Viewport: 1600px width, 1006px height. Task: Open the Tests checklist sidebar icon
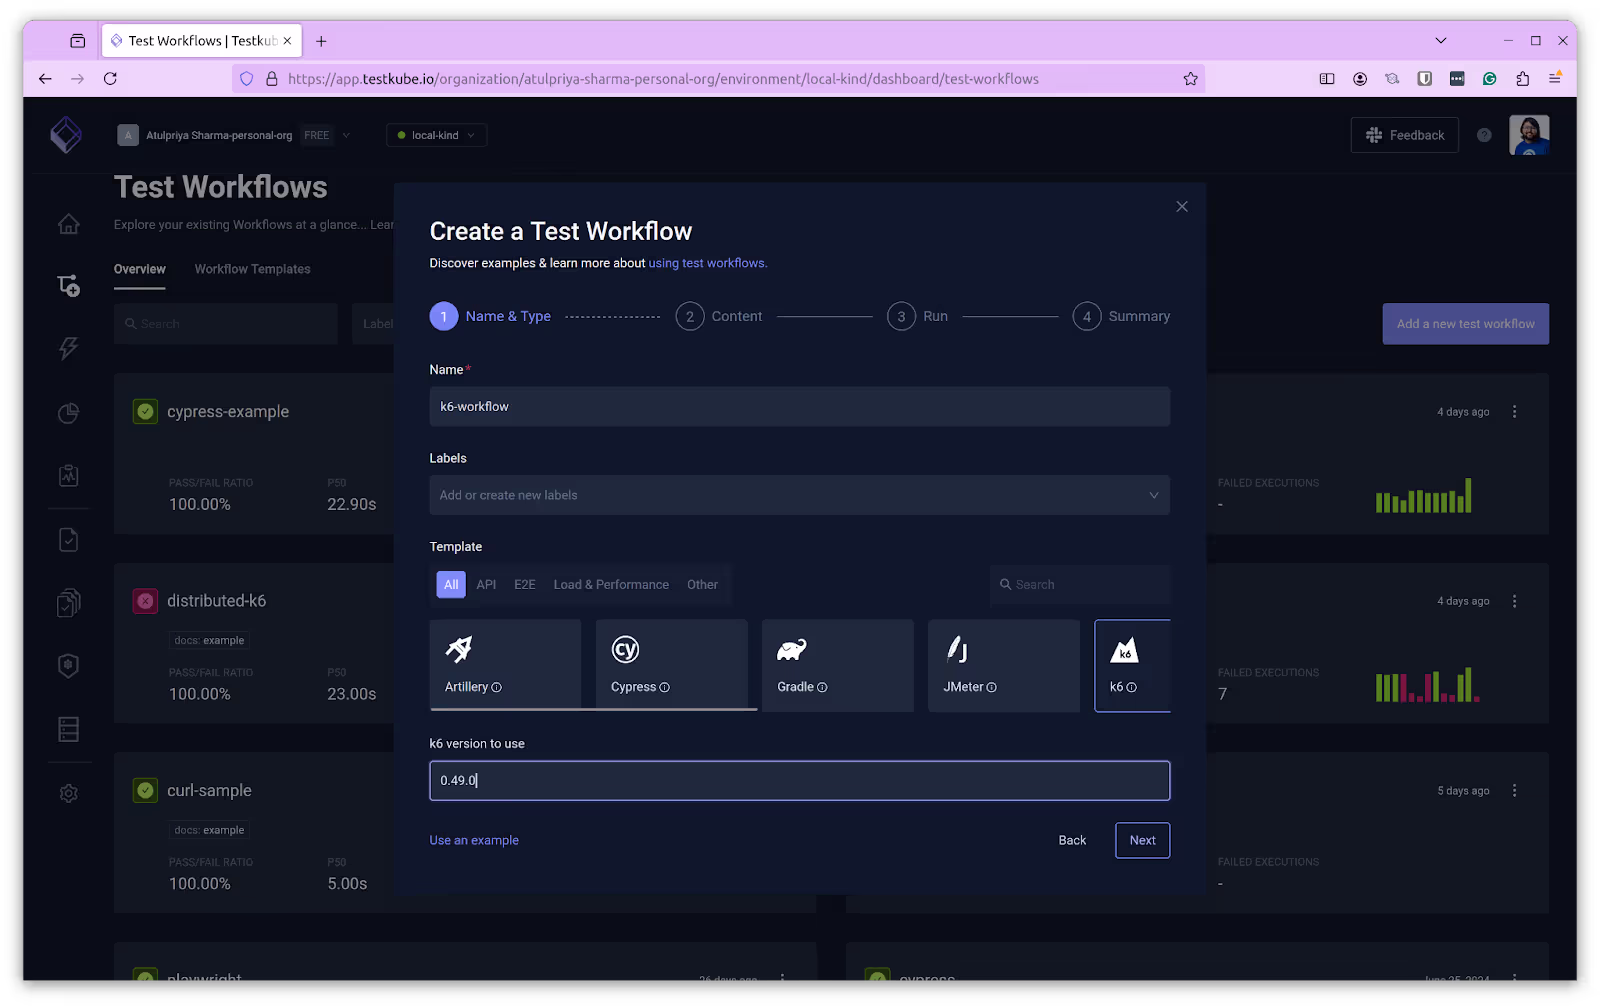pyautogui.click(x=68, y=540)
